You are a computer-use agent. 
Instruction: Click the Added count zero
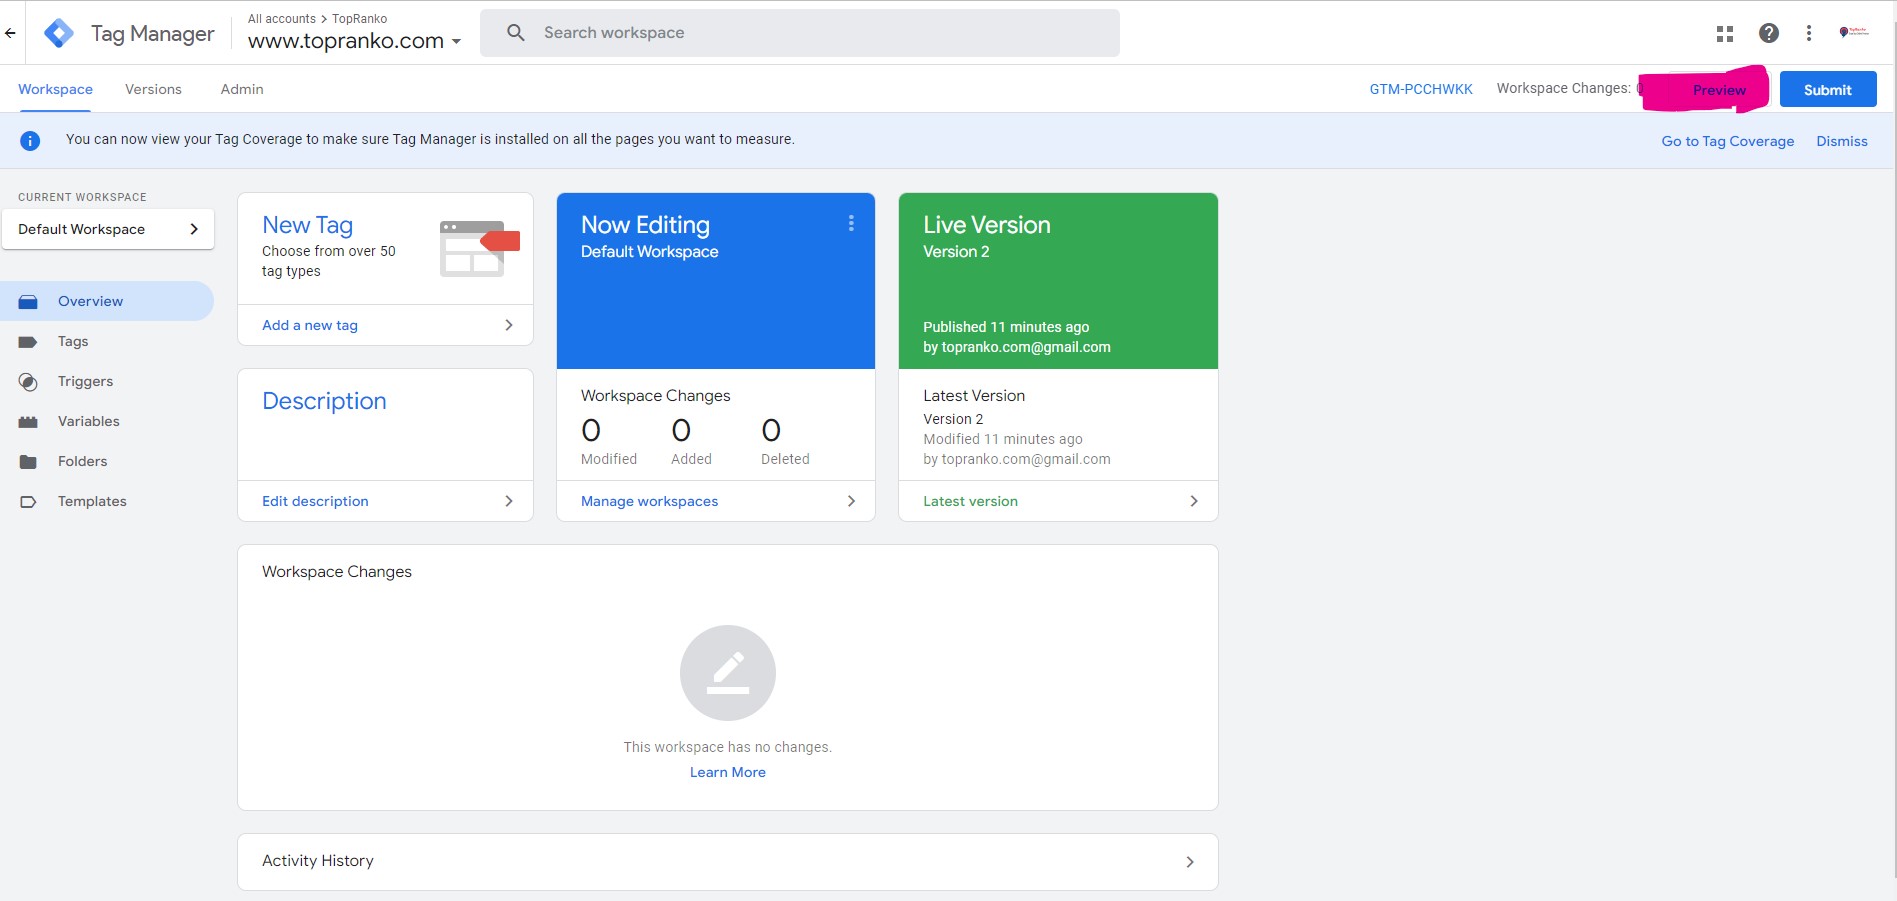click(681, 430)
